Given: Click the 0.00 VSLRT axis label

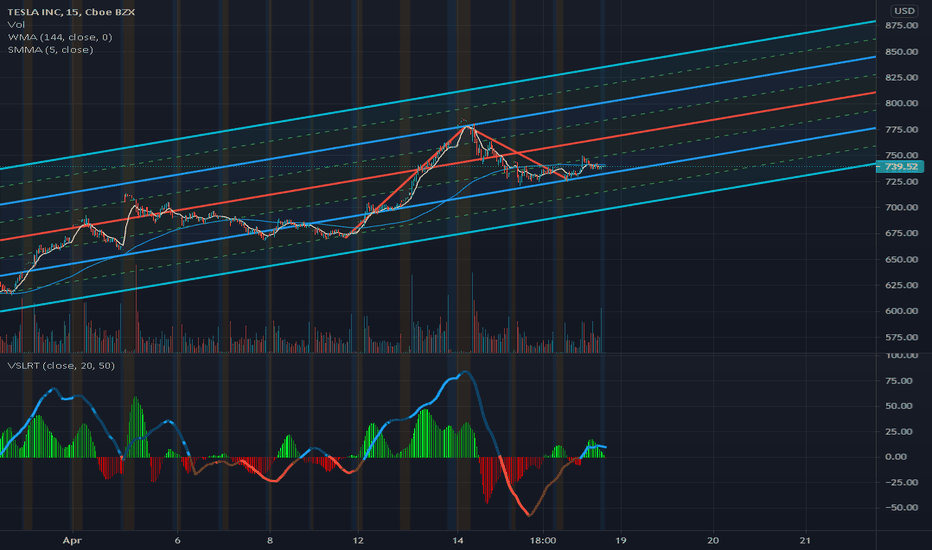Looking at the screenshot, I should [896, 457].
